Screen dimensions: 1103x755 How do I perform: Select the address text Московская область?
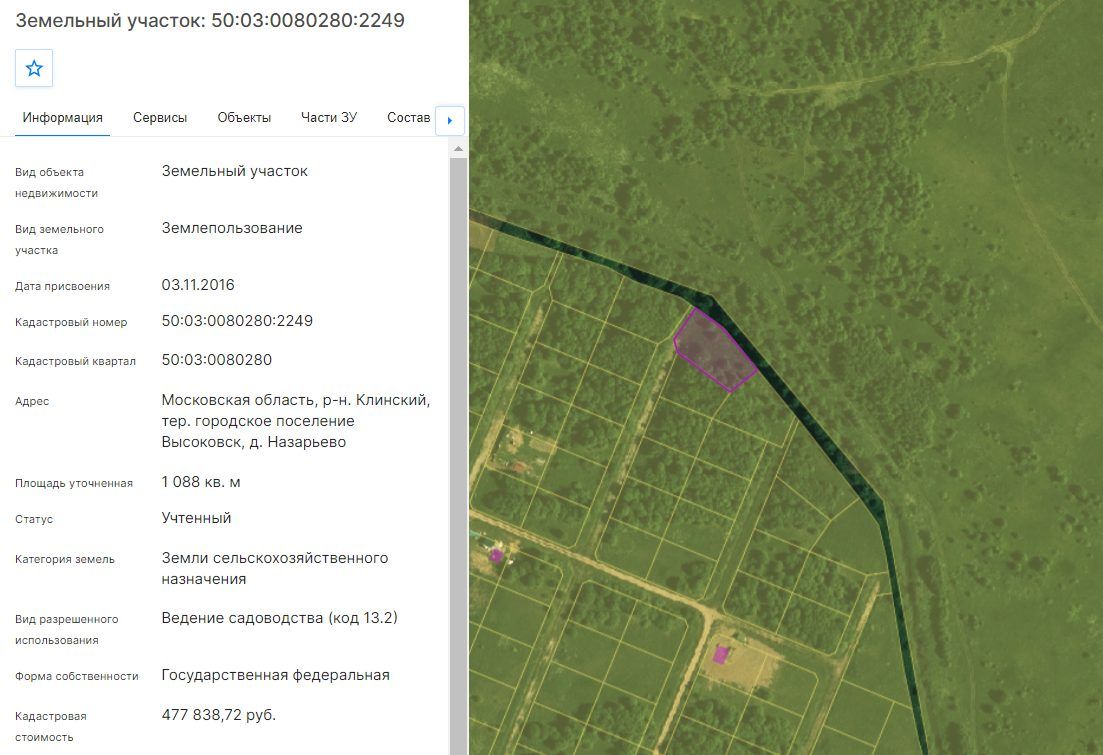pos(239,400)
